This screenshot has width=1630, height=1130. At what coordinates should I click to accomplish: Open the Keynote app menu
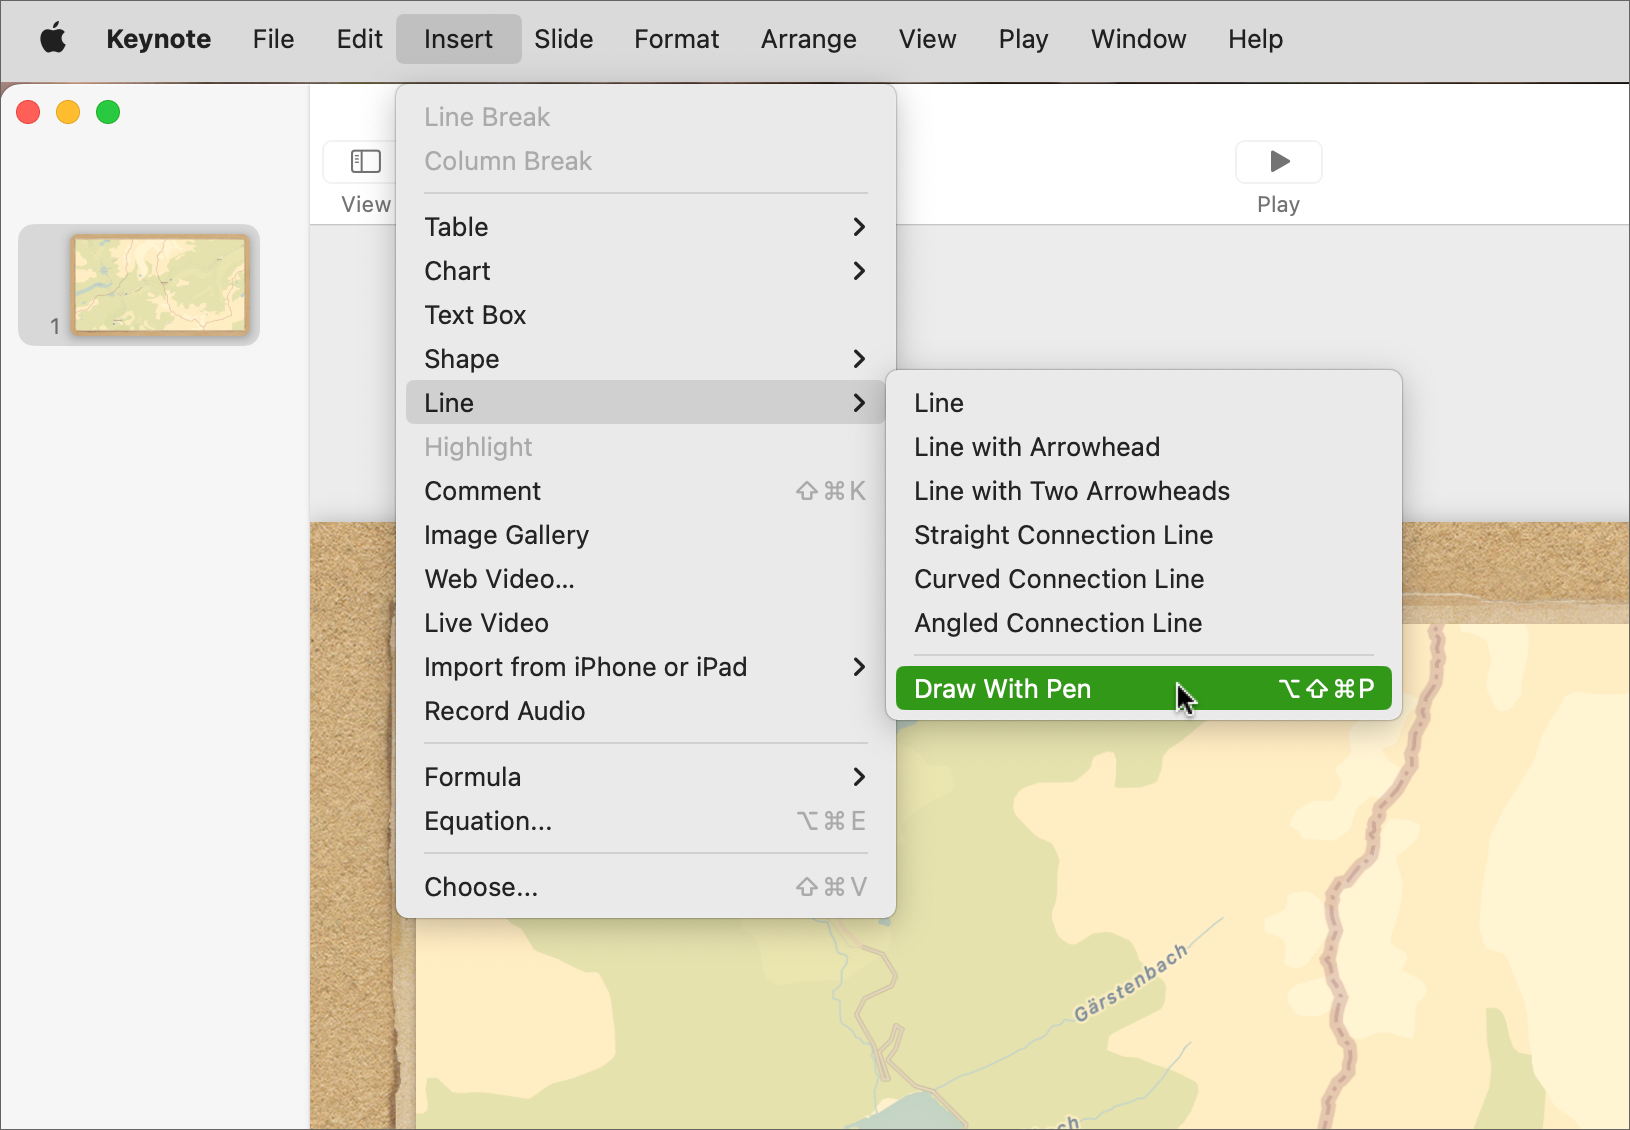pyautogui.click(x=158, y=39)
